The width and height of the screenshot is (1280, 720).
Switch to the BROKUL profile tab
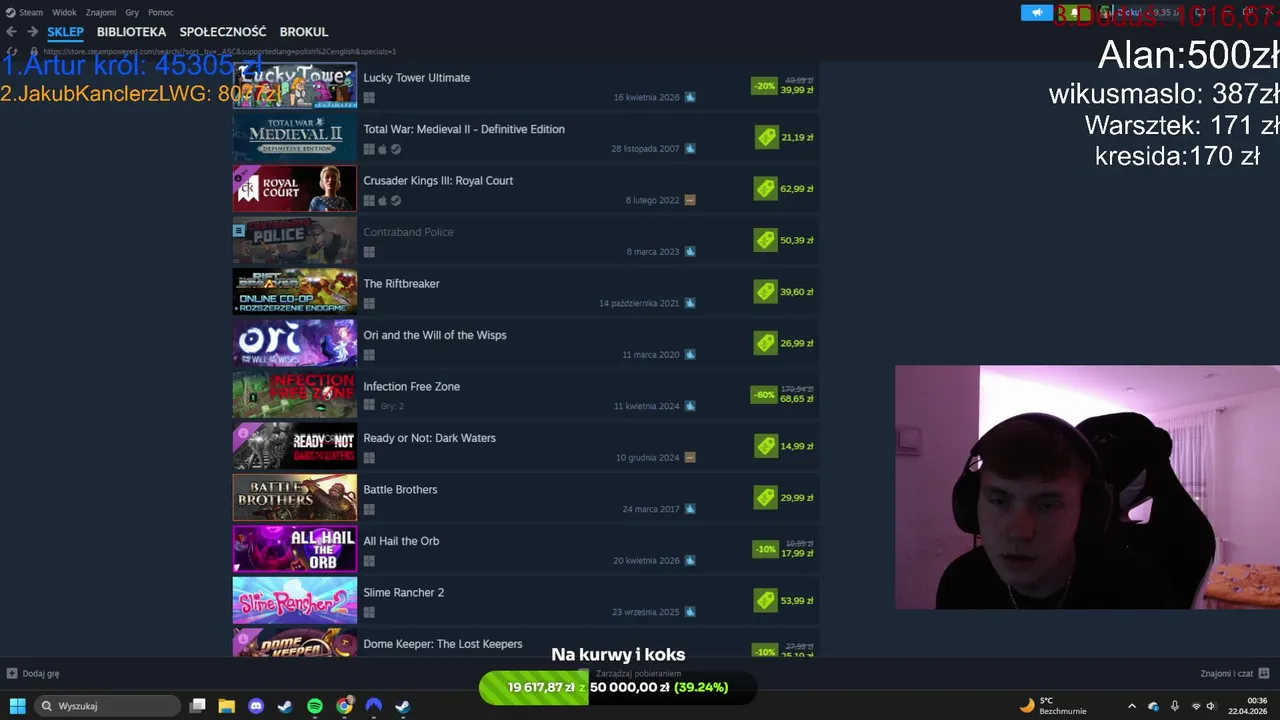(x=304, y=32)
